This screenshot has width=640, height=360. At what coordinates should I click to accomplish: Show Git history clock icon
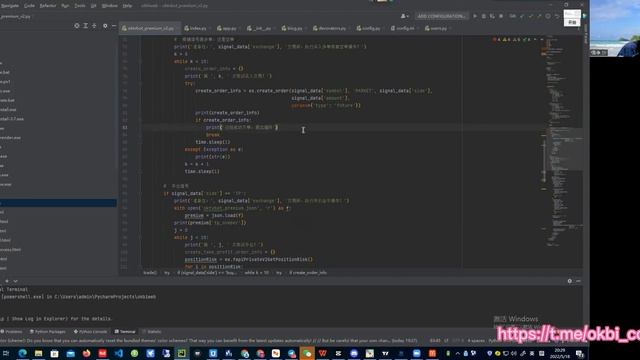click(x=548, y=16)
